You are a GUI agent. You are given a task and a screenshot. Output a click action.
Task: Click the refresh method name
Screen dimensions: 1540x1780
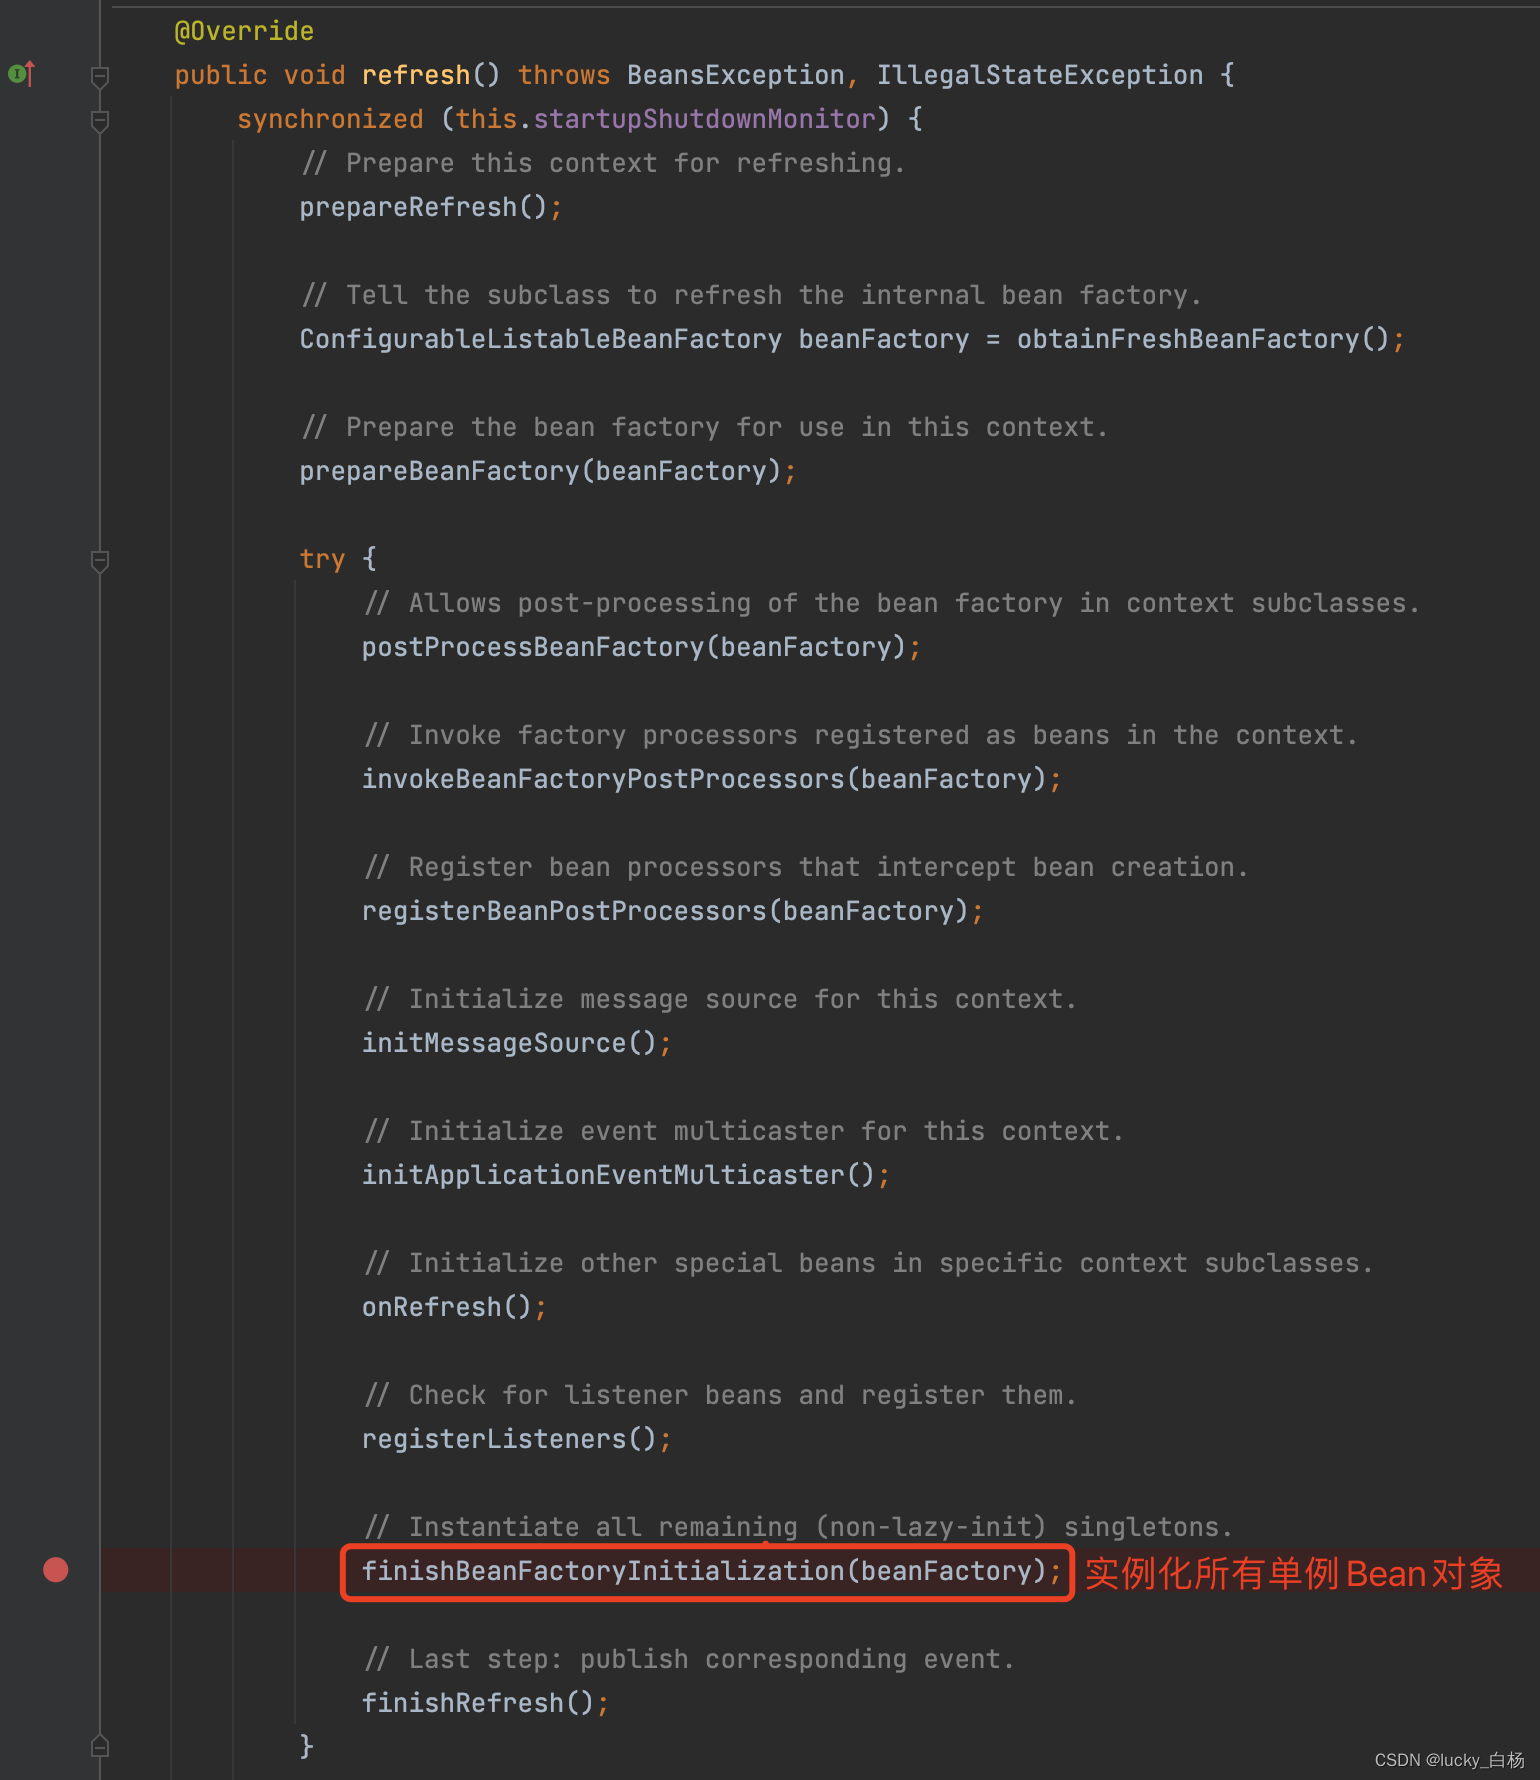pyautogui.click(x=416, y=75)
